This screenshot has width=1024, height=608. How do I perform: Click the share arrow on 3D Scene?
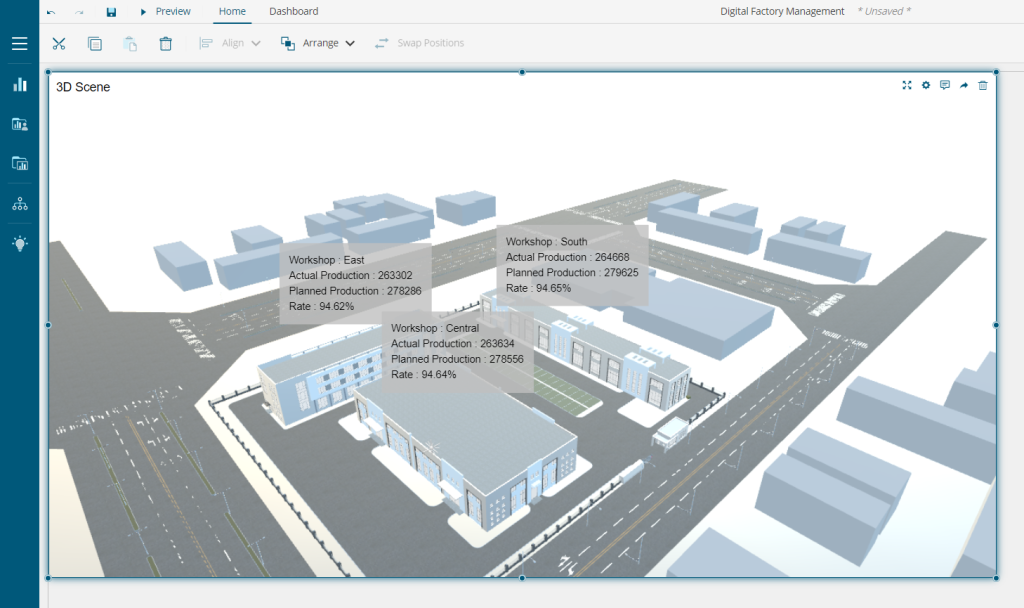[x=964, y=86]
